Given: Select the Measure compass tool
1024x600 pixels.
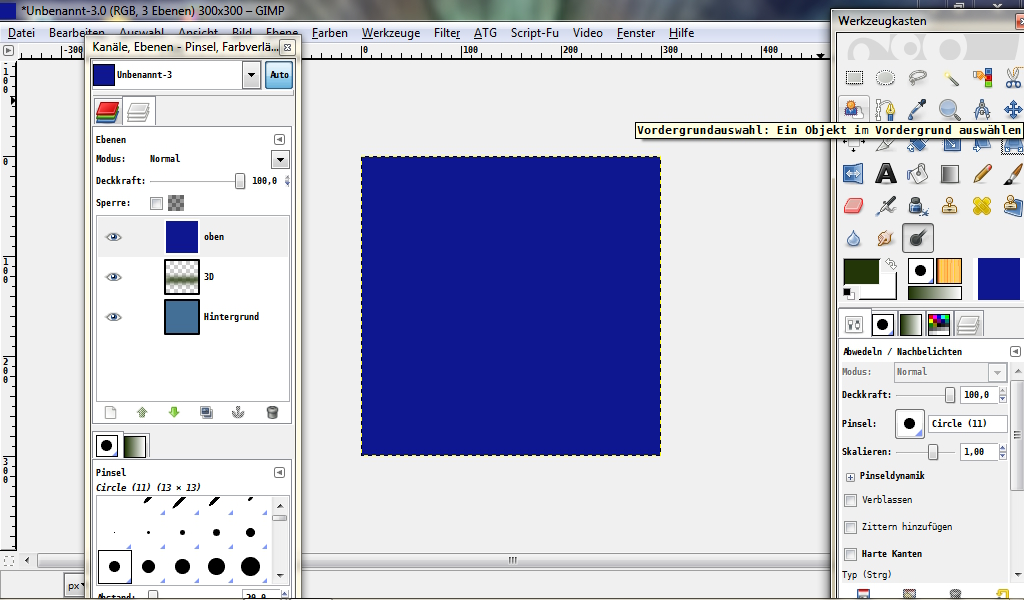Looking at the screenshot, I should 982,110.
